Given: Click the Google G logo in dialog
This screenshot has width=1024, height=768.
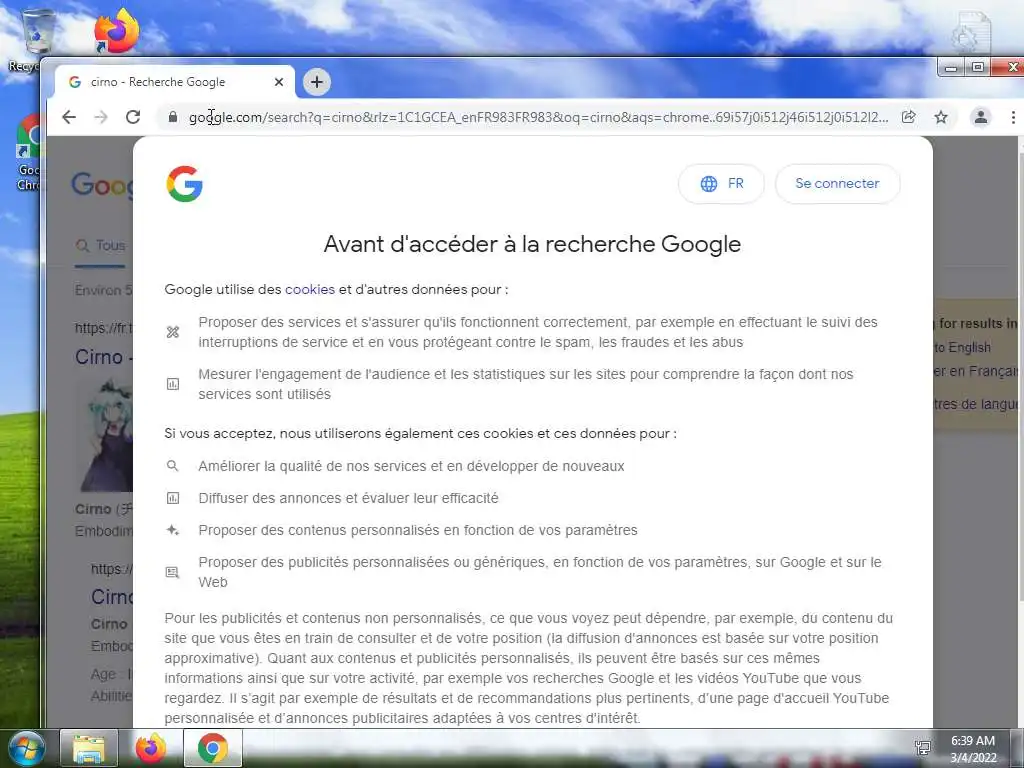Looking at the screenshot, I should pyautogui.click(x=184, y=184).
